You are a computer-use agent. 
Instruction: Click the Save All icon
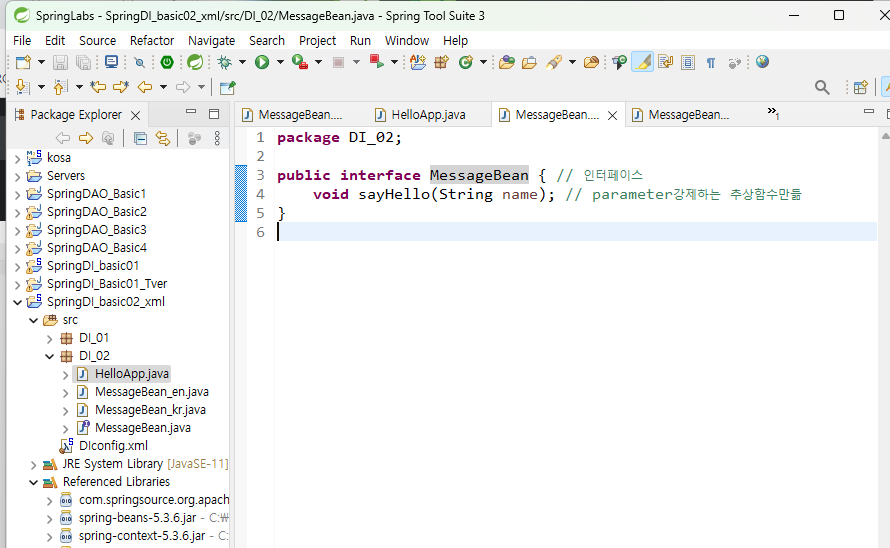[83, 62]
